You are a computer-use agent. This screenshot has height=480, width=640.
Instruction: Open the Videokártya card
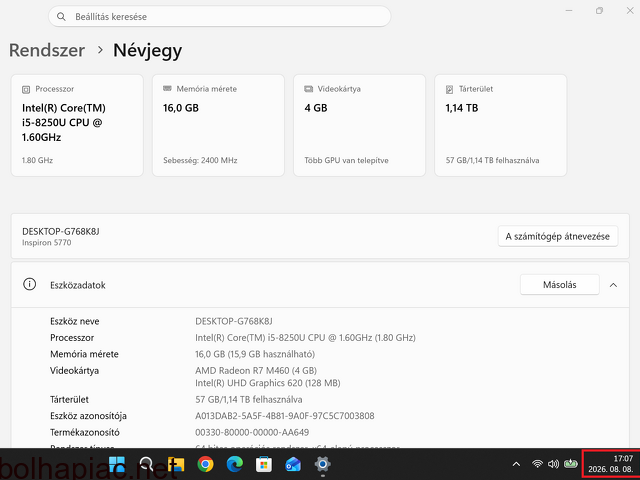pos(360,125)
